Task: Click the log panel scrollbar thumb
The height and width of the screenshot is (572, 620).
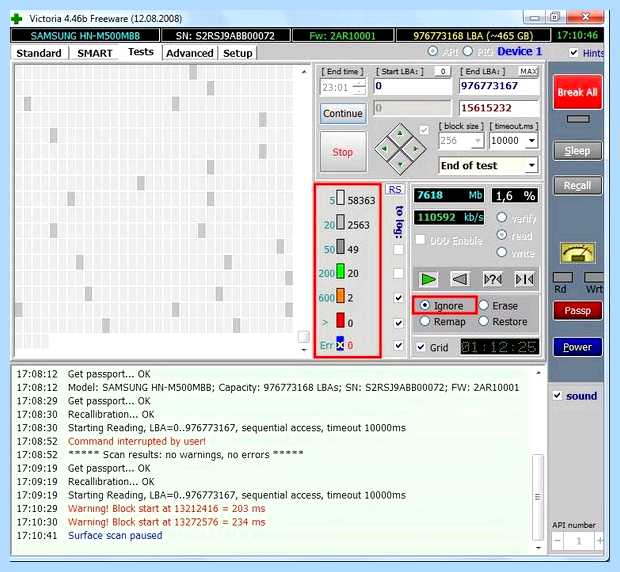Action: click(x=538, y=497)
